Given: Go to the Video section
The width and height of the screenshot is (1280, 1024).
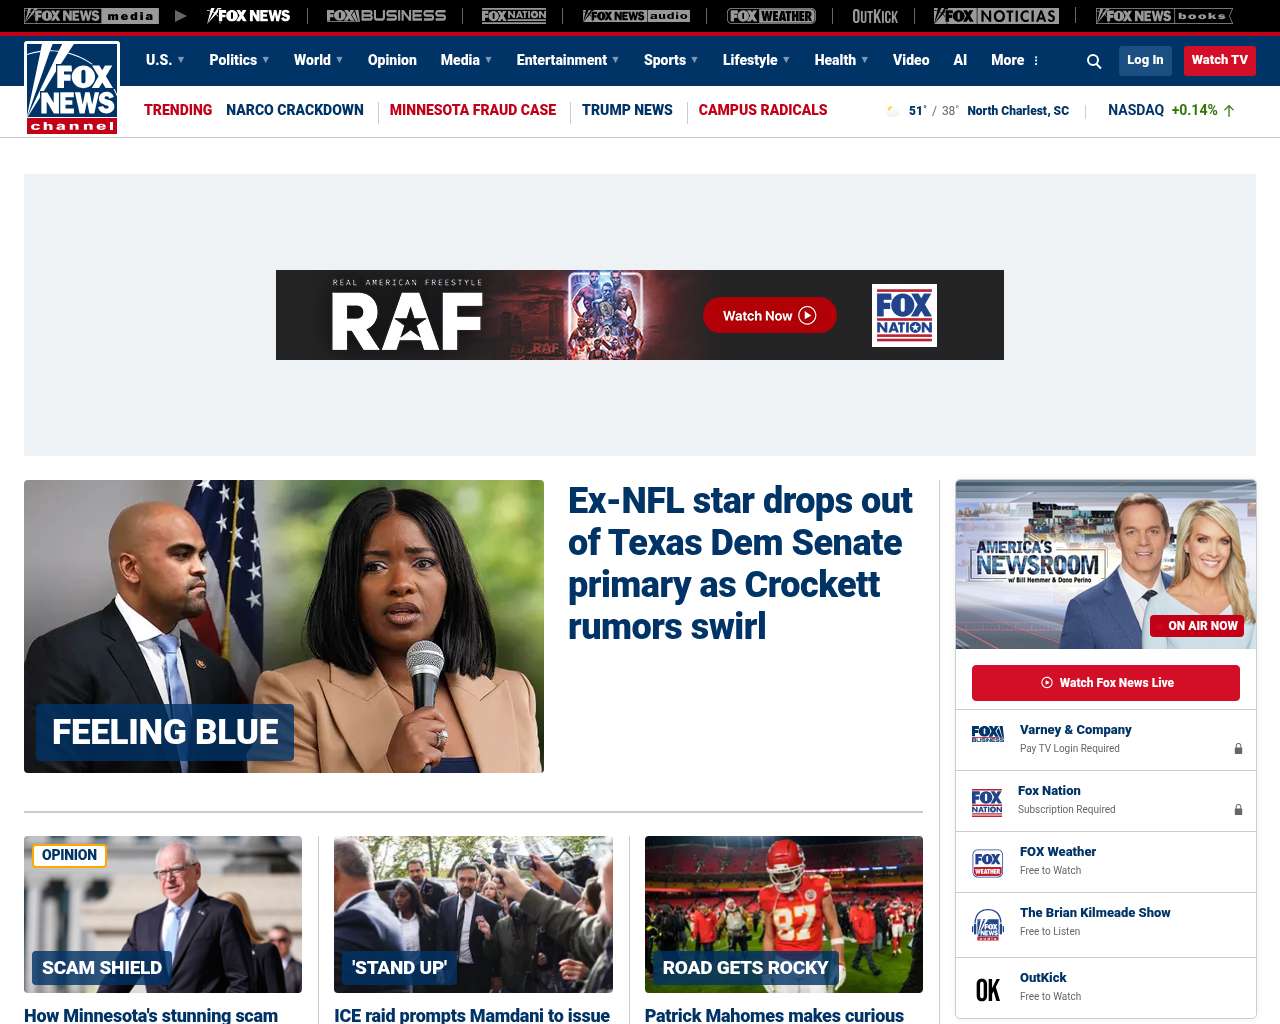Looking at the screenshot, I should tap(911, 60).
